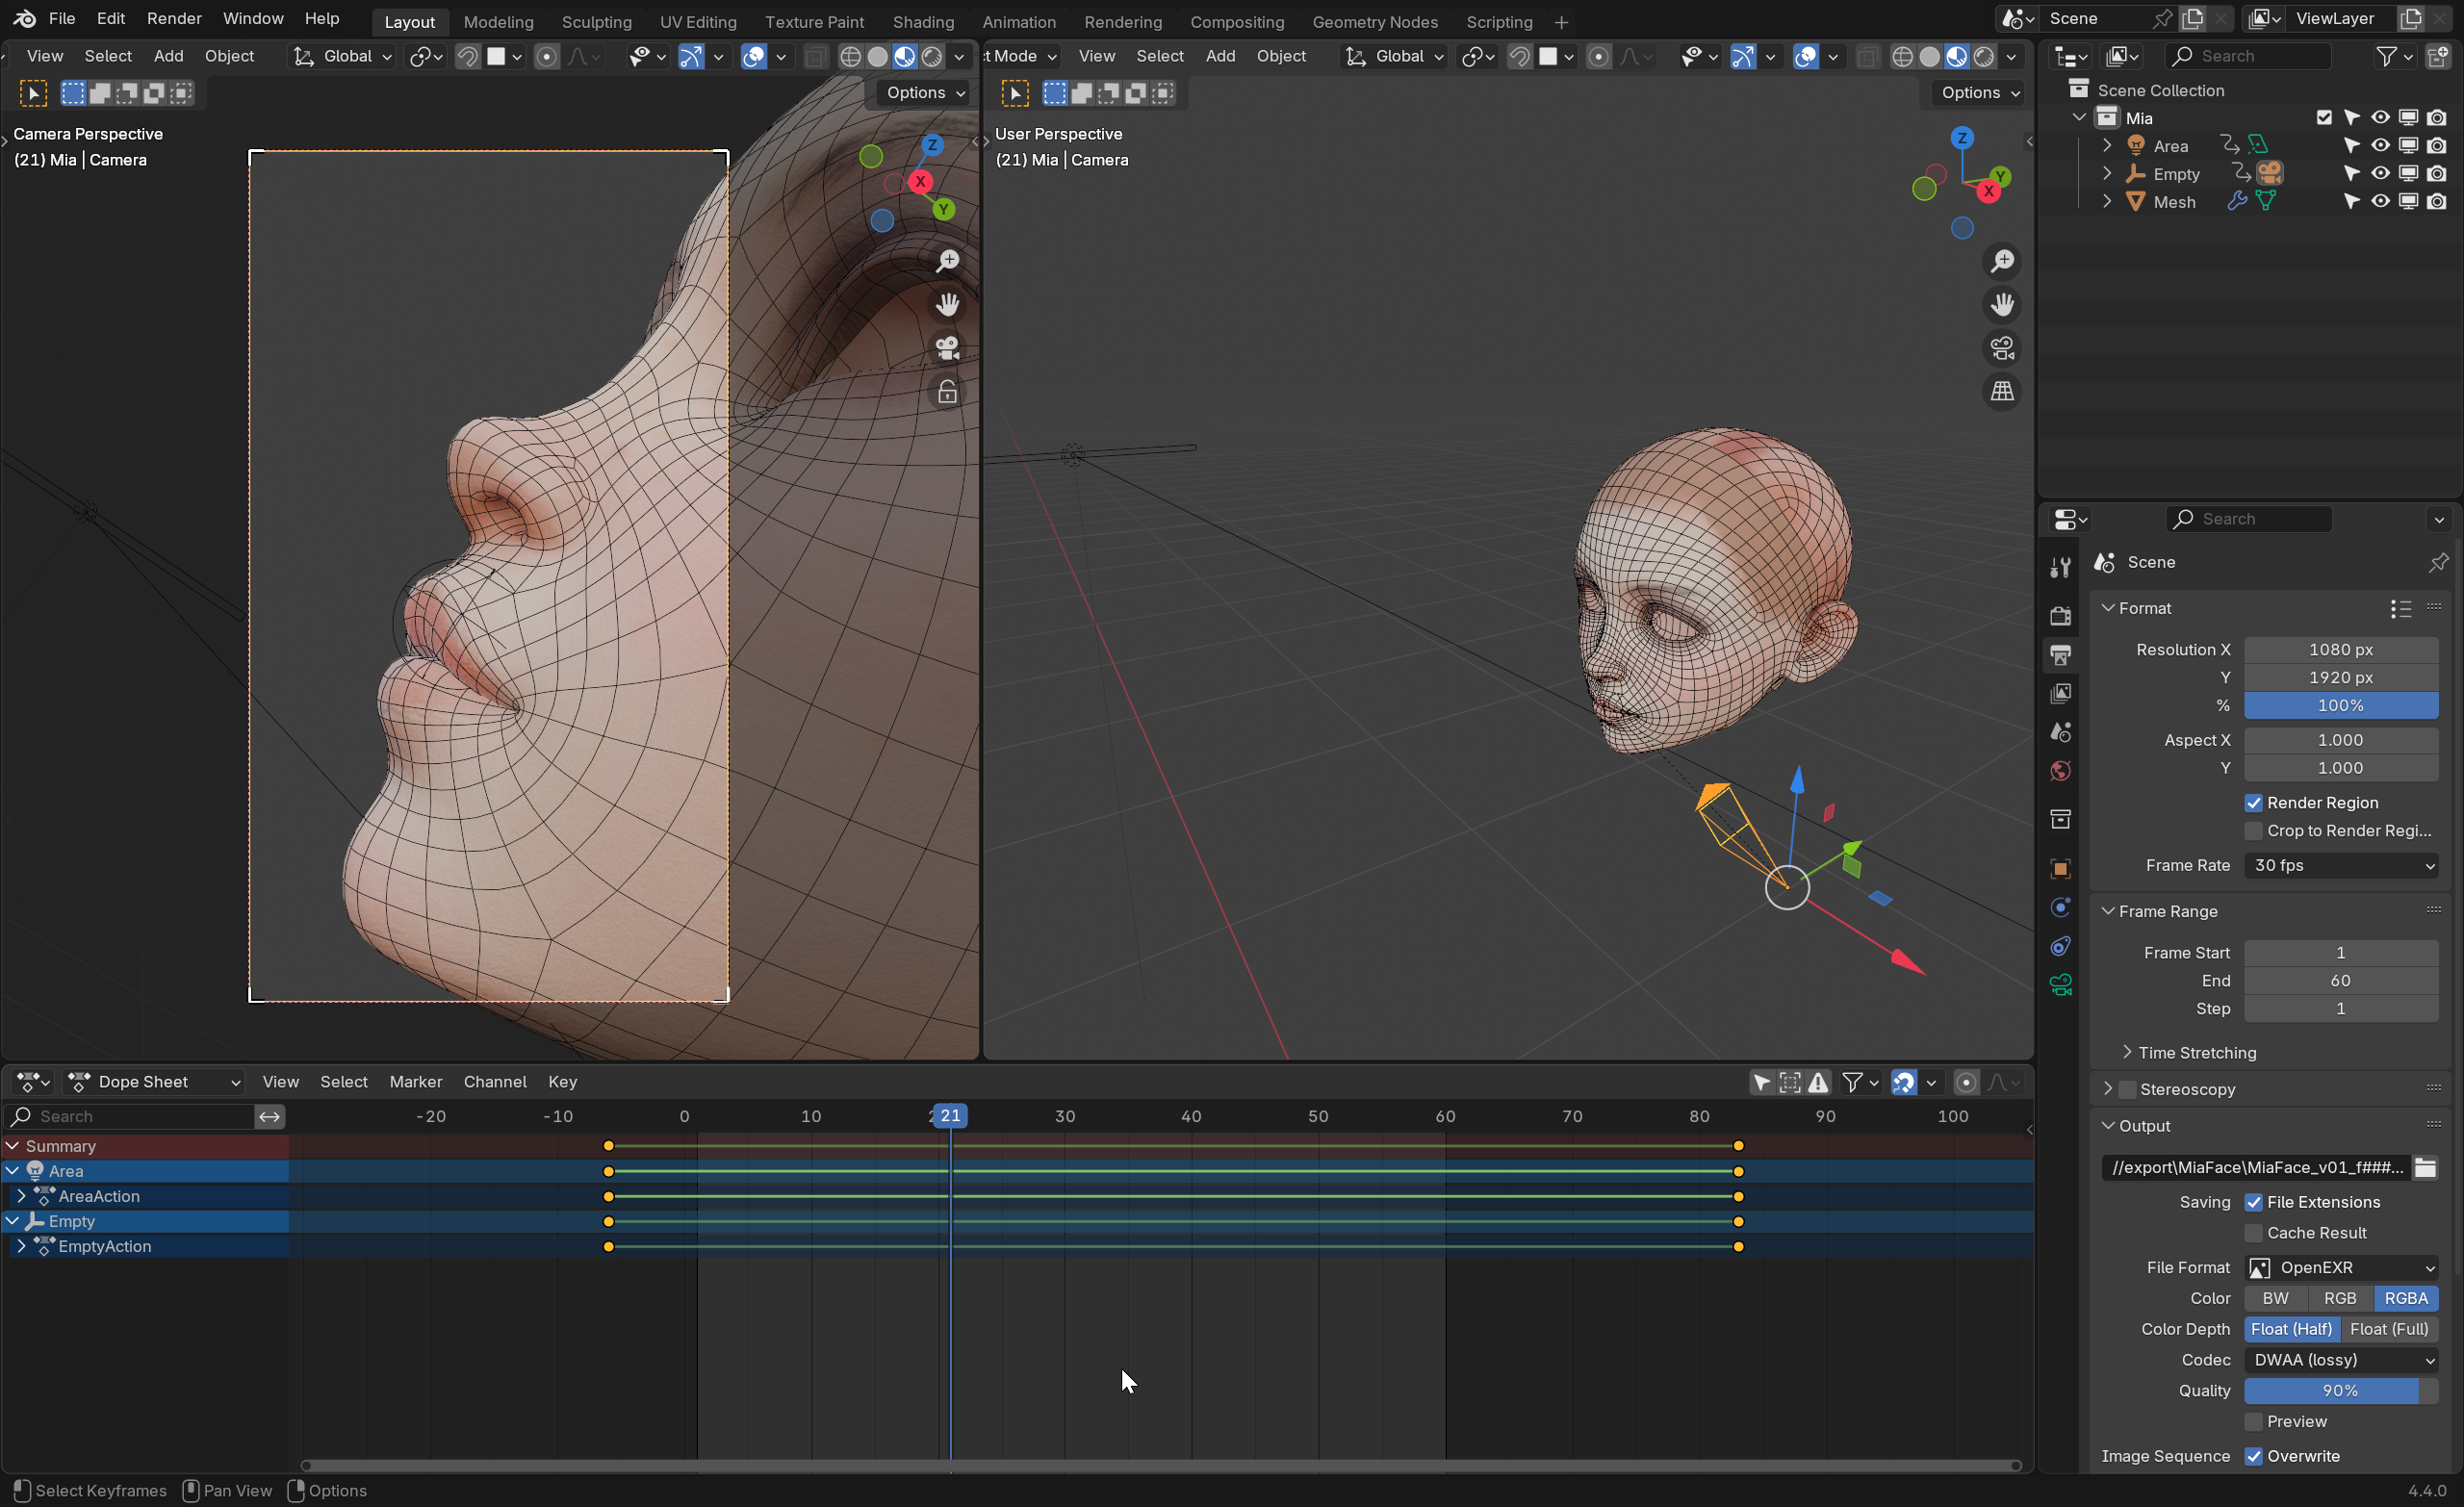Open the Frame Rate 30 fps dropdown
The height and width of the screenshot is (1507, 2464).
[x=2341, y=866]
